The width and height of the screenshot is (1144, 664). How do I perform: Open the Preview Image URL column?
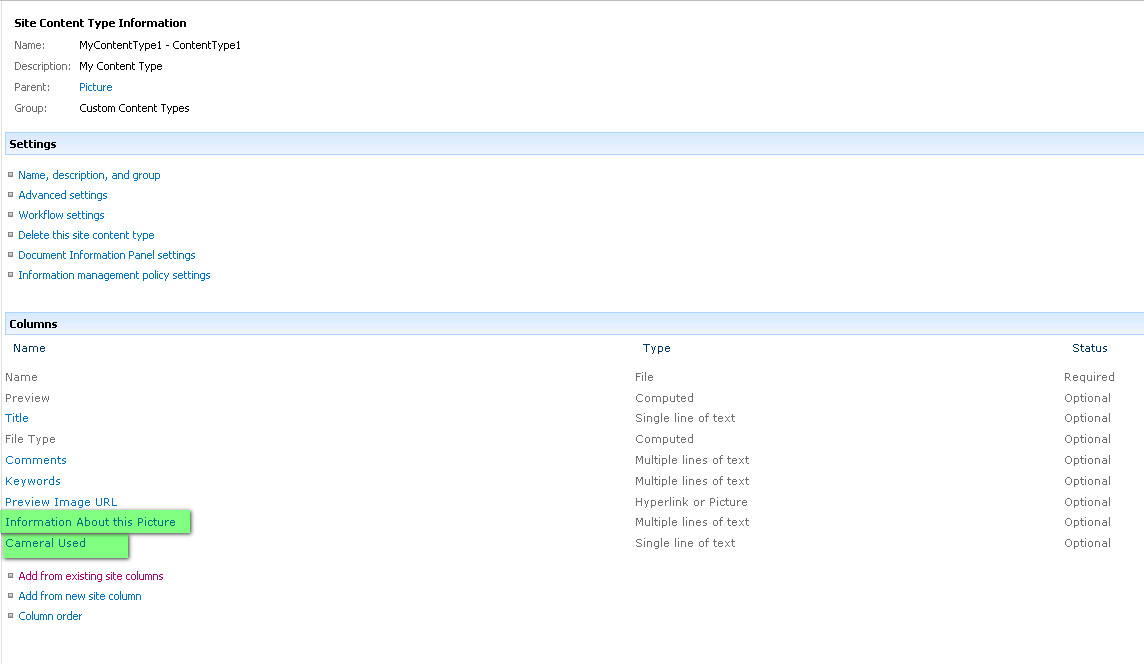coord(61,502)
